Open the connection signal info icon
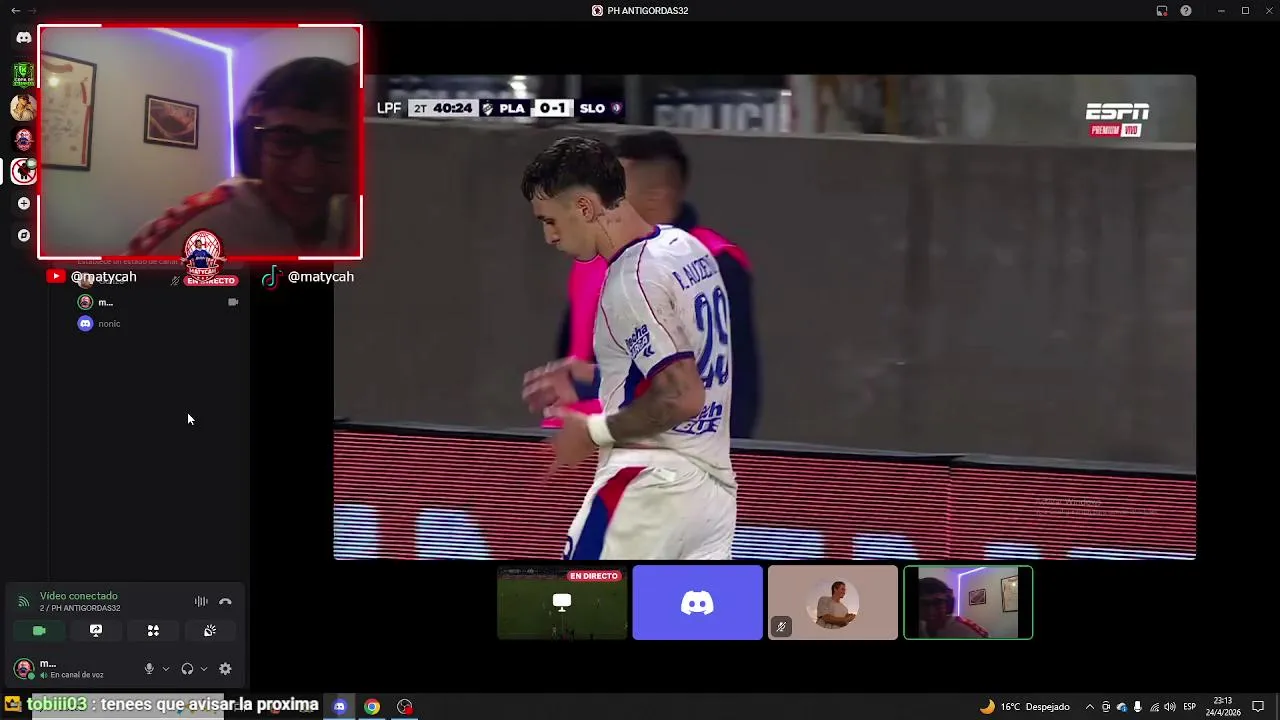 point(24,601)
